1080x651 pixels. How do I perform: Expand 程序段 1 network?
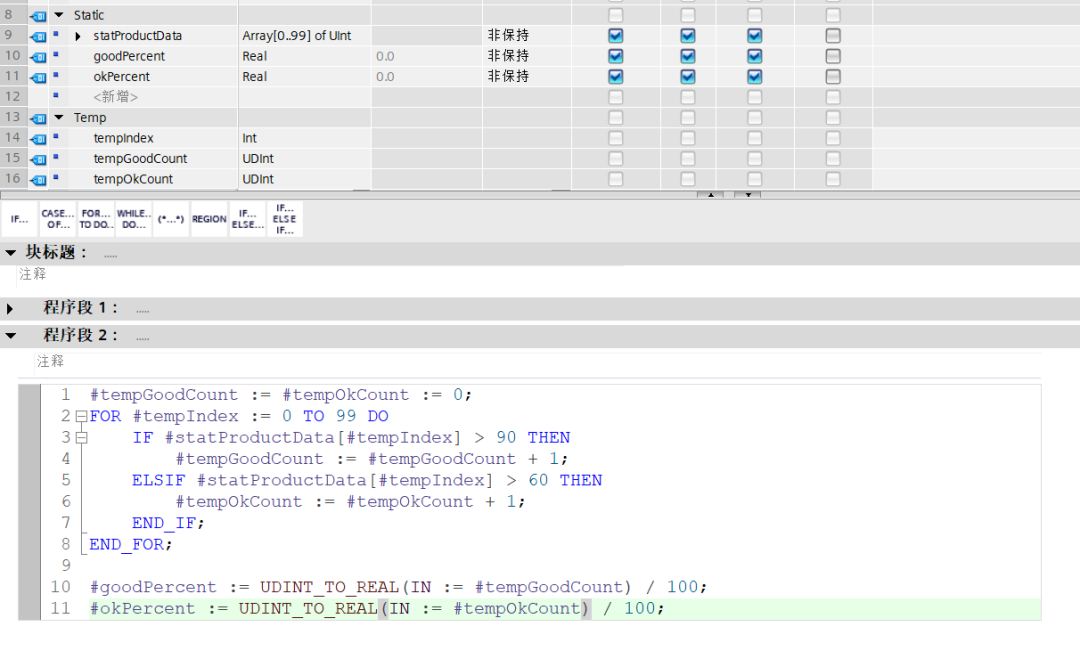(x=11, y=309)
